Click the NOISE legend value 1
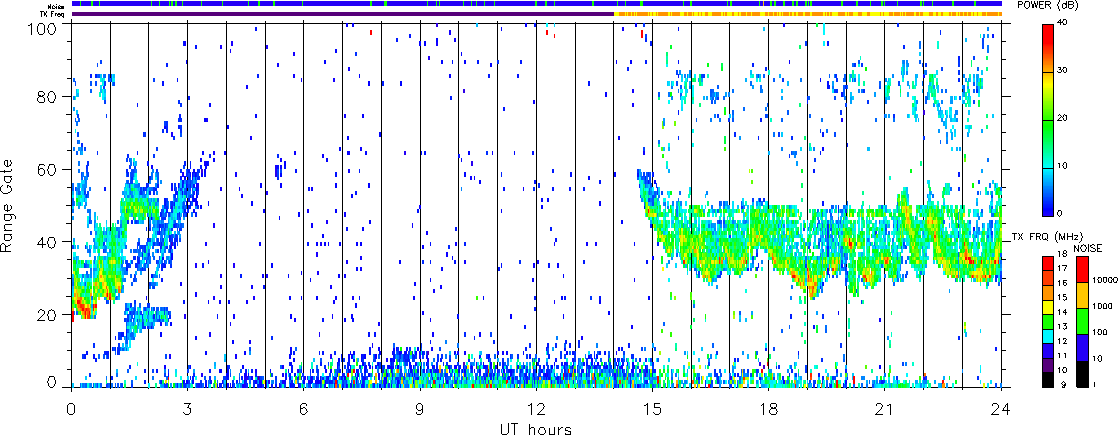1118x435 pixels. [x=1094, y=384]
